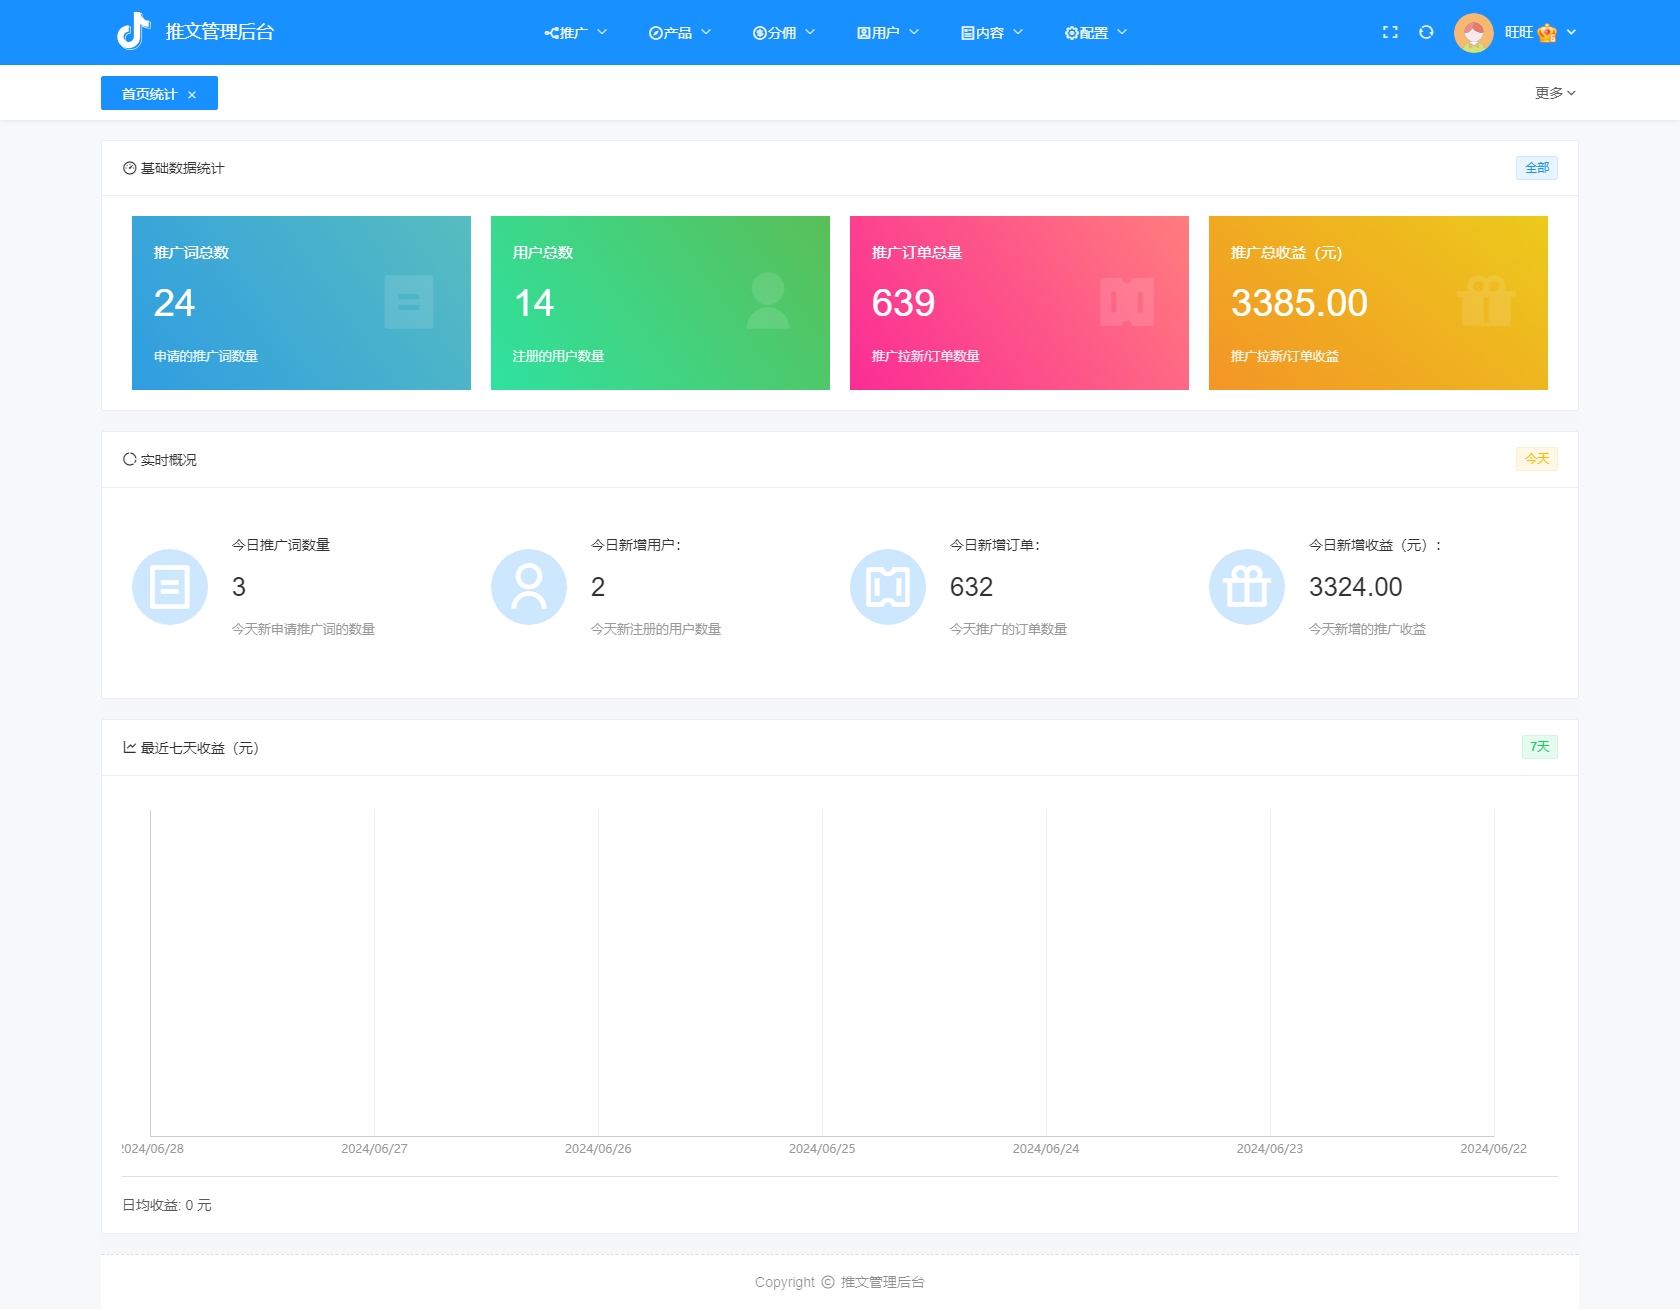This screenshot has height=1309, width=1680.
Task: Click the 旺旺 username text
Action: (1518, 32)
